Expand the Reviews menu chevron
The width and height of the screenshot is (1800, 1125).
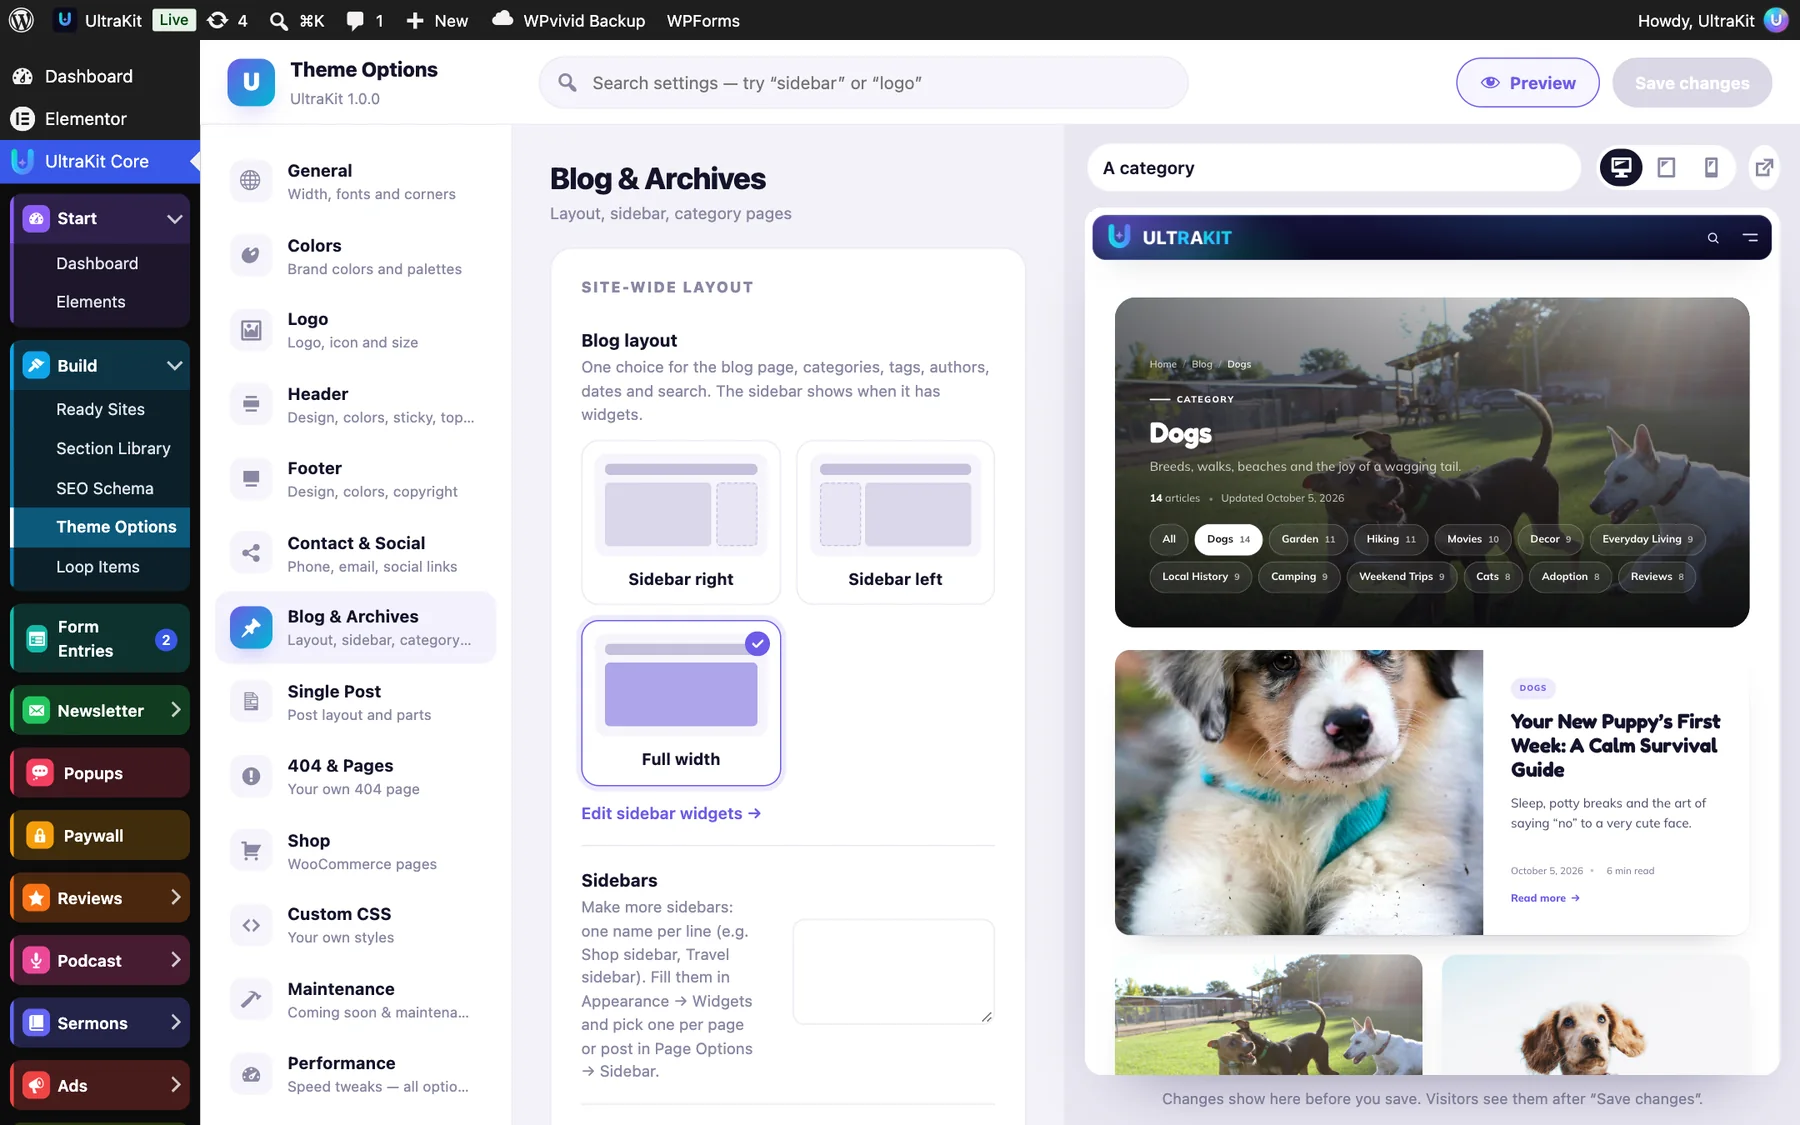176,897
